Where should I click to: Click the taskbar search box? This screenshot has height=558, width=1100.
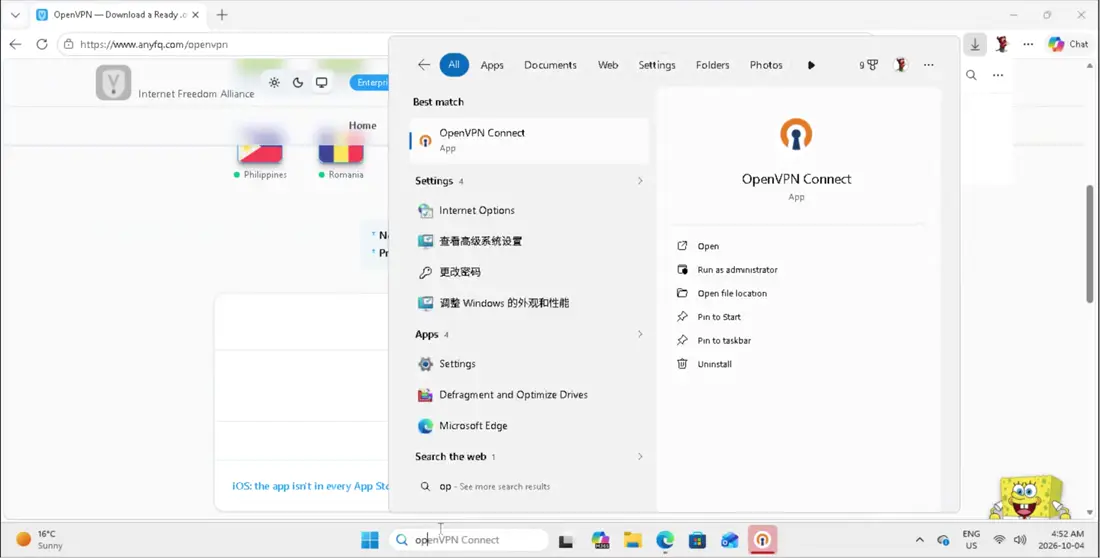(x=469, y=540)
